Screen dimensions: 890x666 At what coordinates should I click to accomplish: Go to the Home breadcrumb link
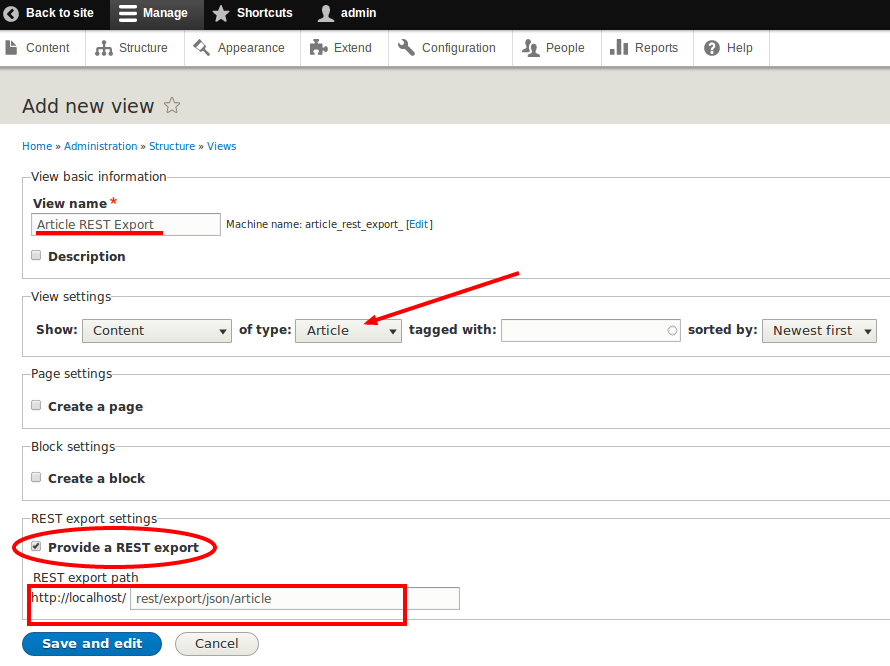coord(37,146)
